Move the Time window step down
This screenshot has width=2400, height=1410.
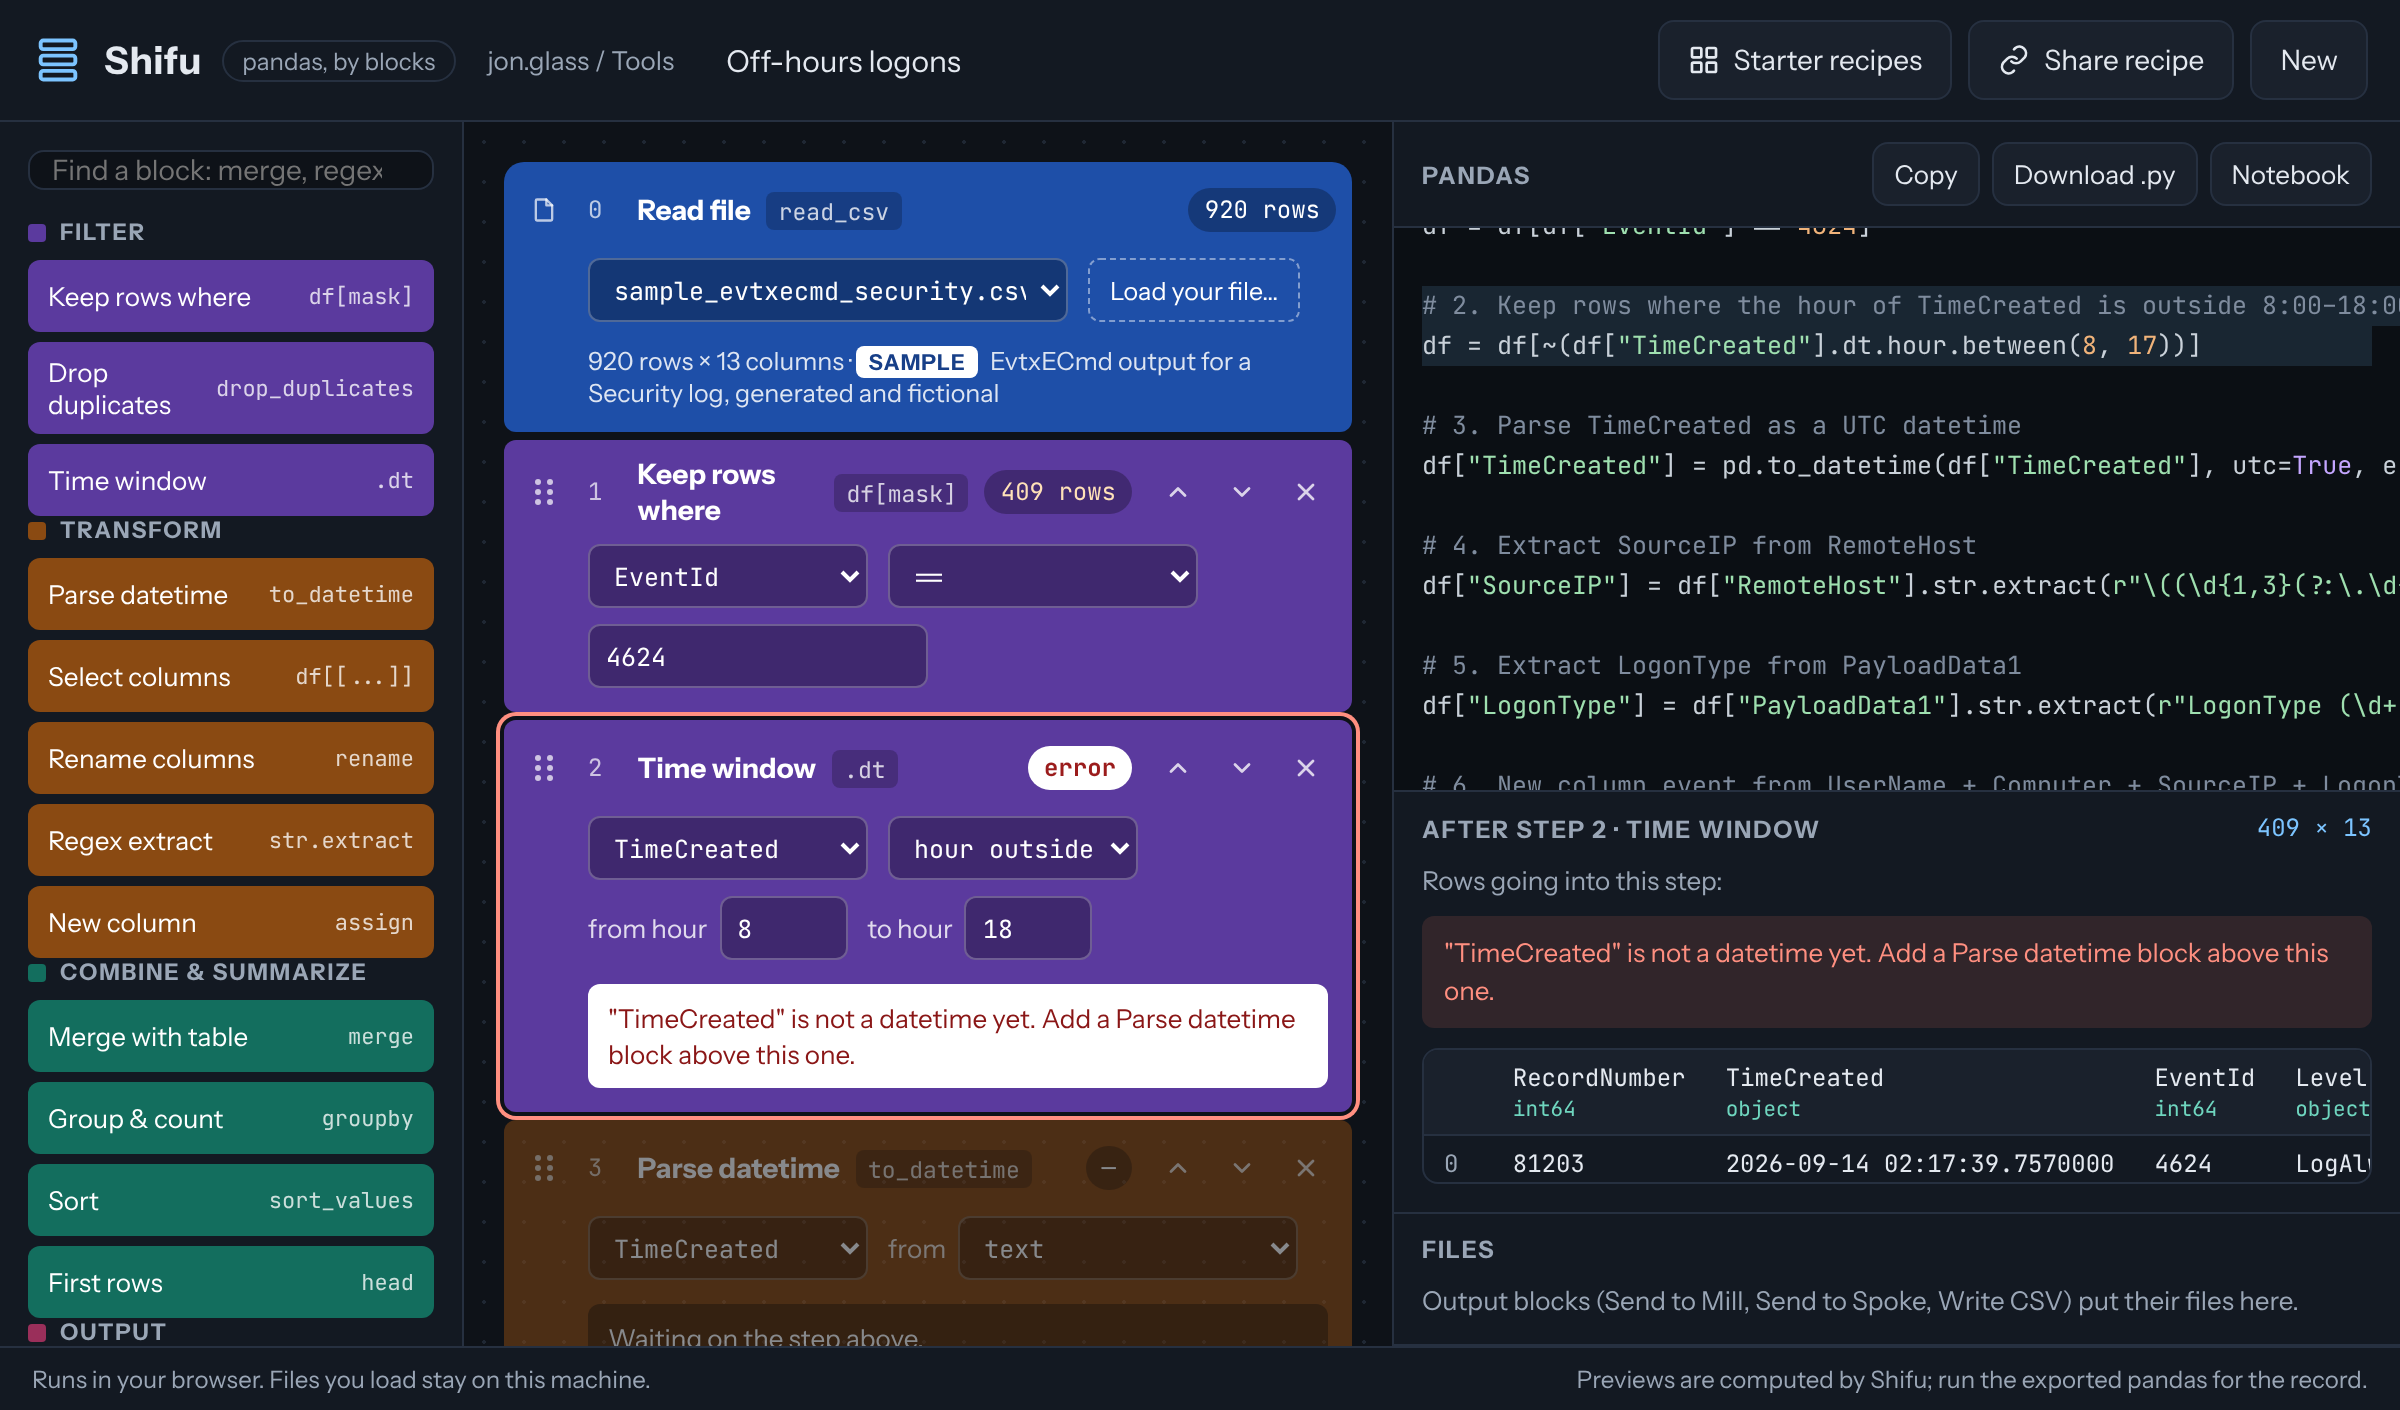[x=1242, y=768]
